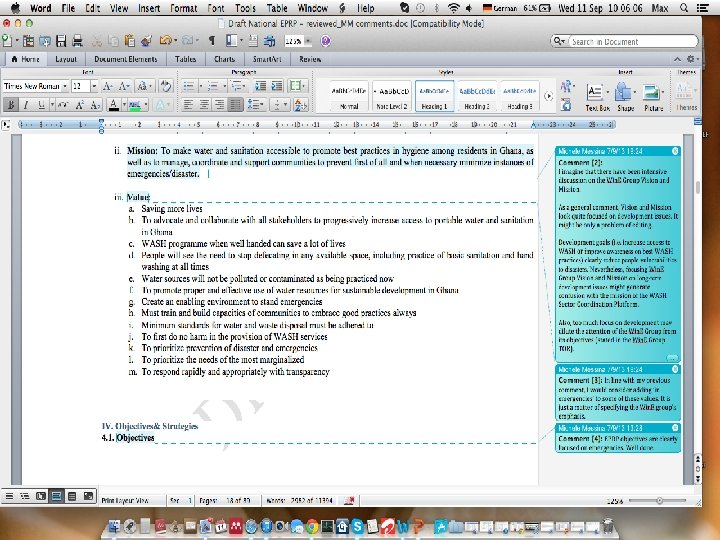Viewport: 720px width, 540px height.
Task: Toggle justified alignment
Action: (x=235, y=105)
